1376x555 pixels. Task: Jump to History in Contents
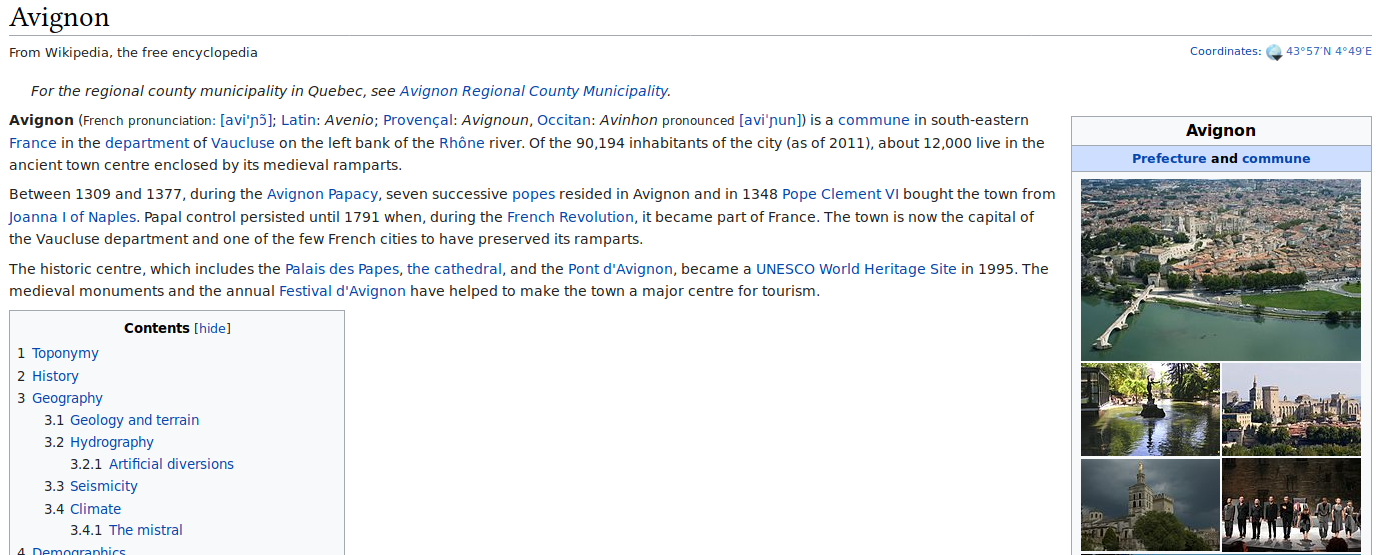click(55, 377)
